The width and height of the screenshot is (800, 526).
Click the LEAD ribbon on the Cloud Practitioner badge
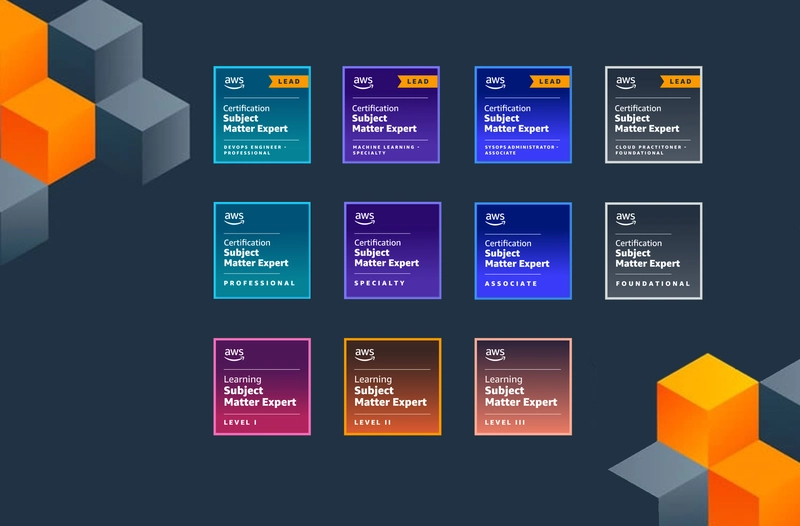(678, 82)
